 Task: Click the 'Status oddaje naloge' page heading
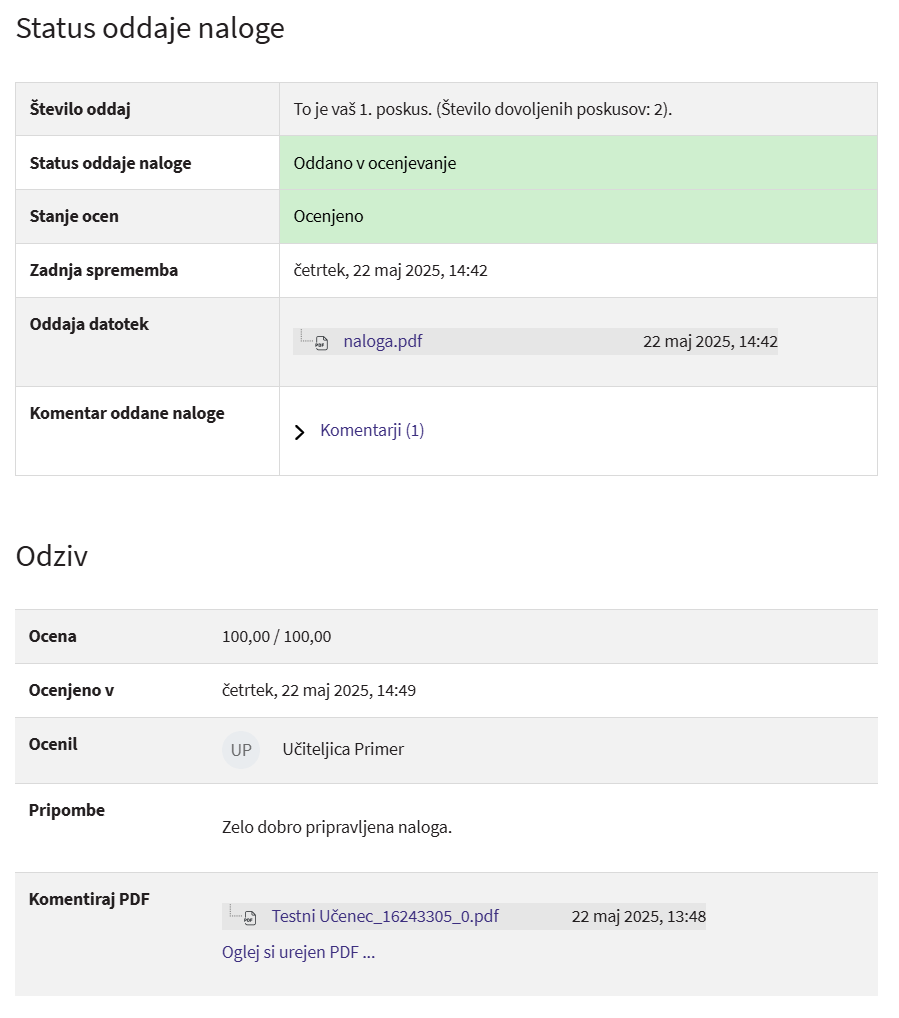tap(150, 29)
